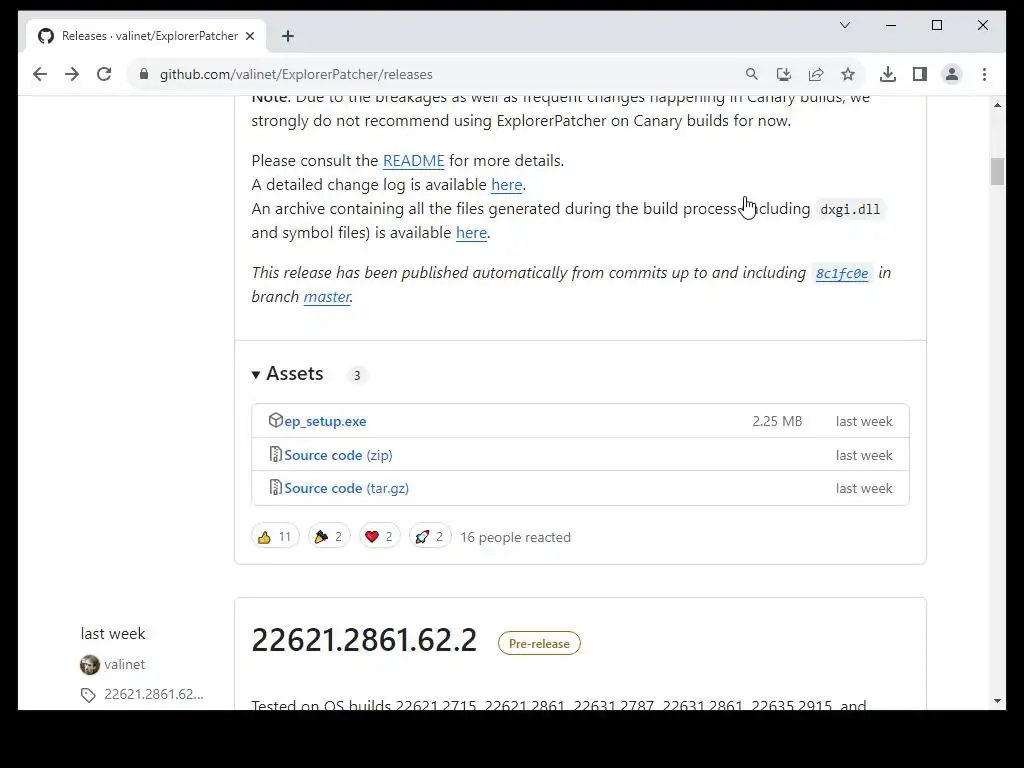This screenshot has height=768, width=1024.
Task: Click the zip file icon beside Source code (zip)
Action: (x=276, y=454)
